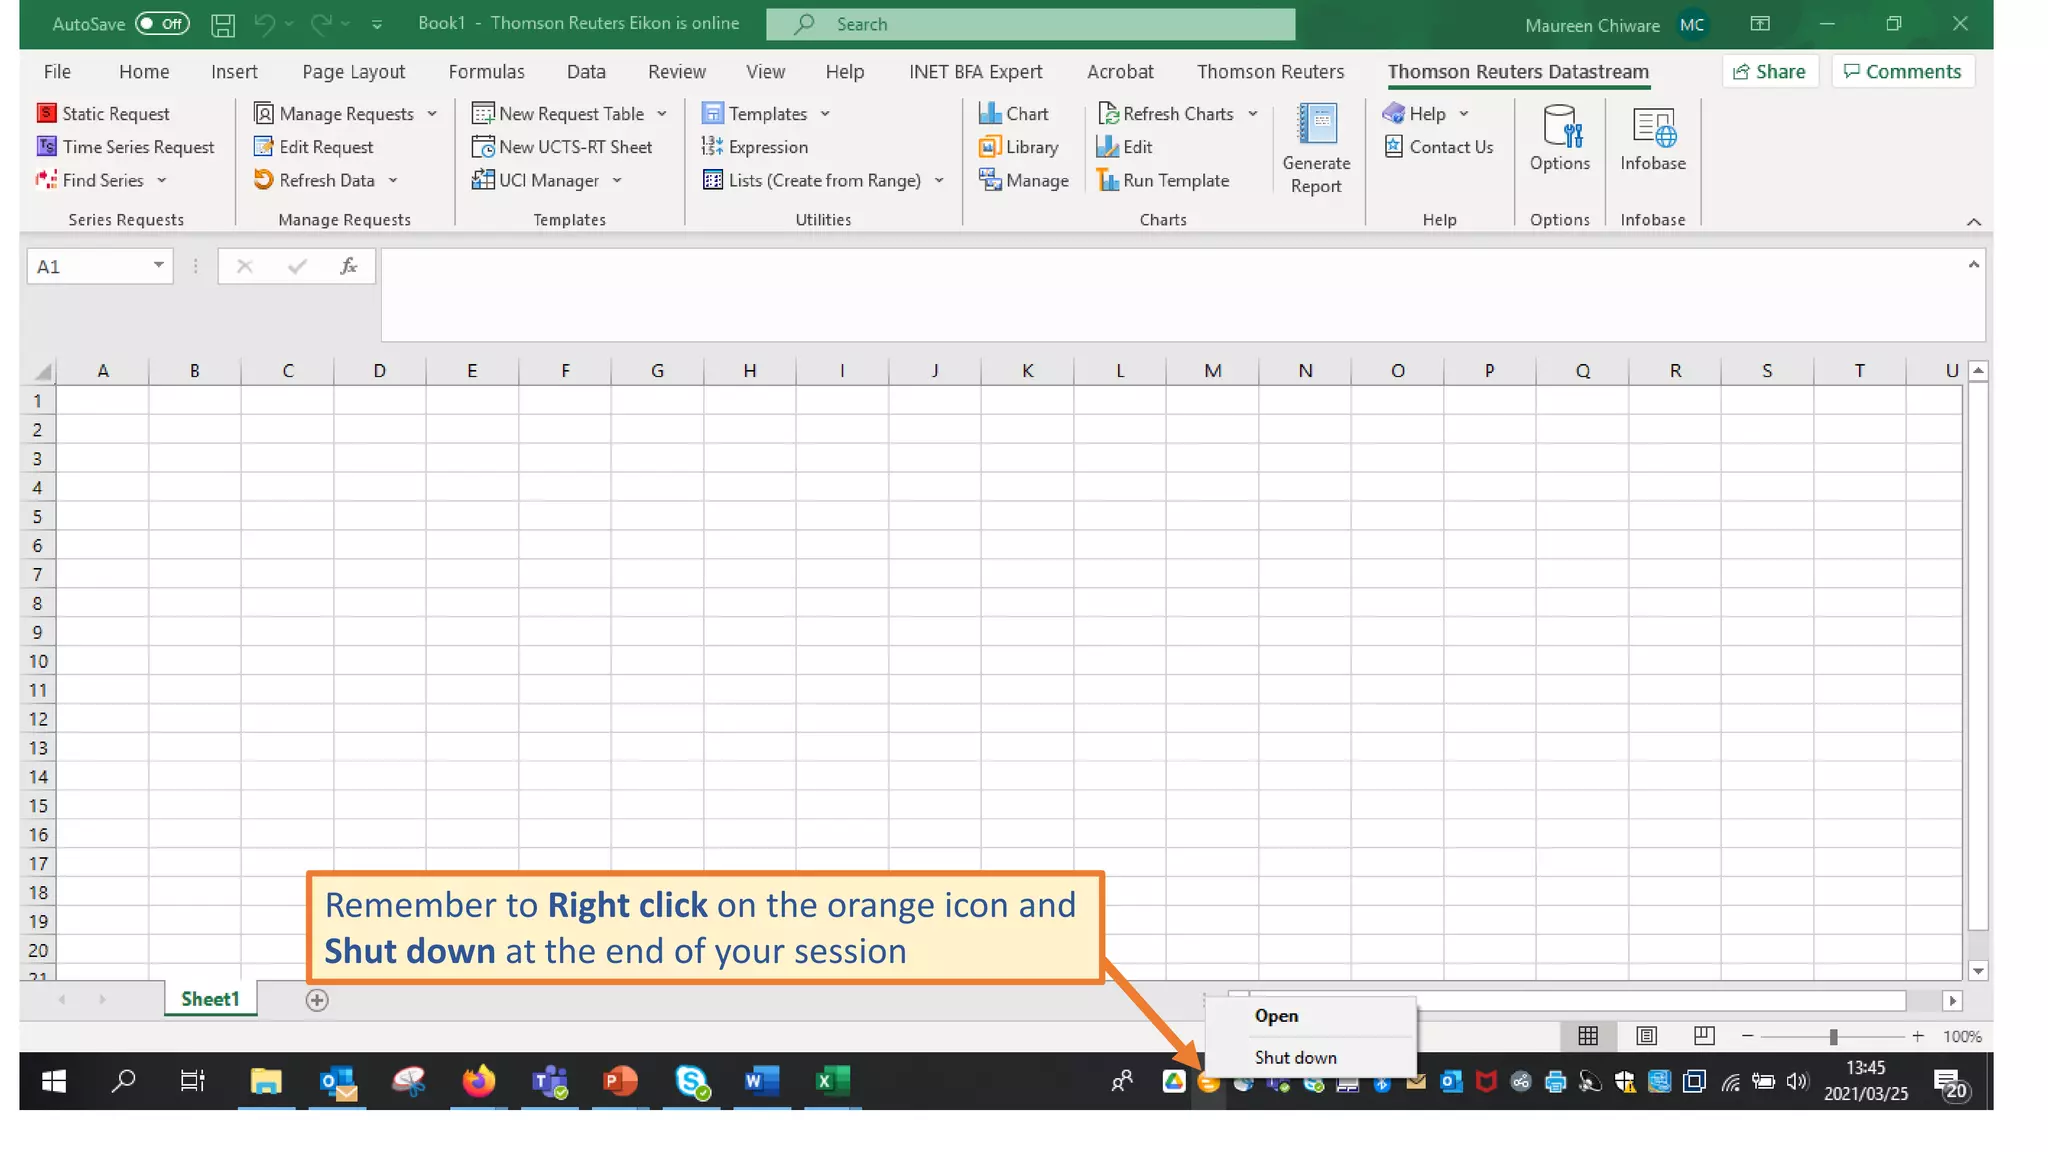Collapse the ribbon with the chevron
Screen dimensions: 2048x1152
1973,222
